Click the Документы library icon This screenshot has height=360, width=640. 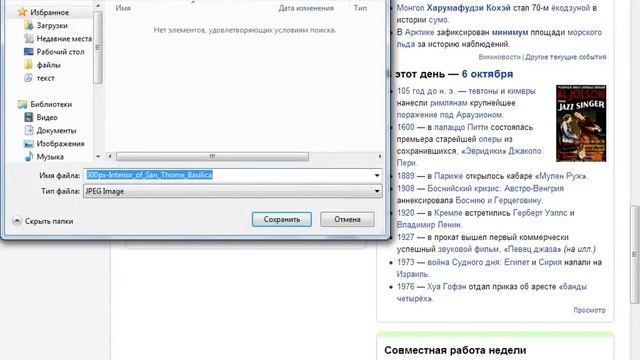coord(28,130)
